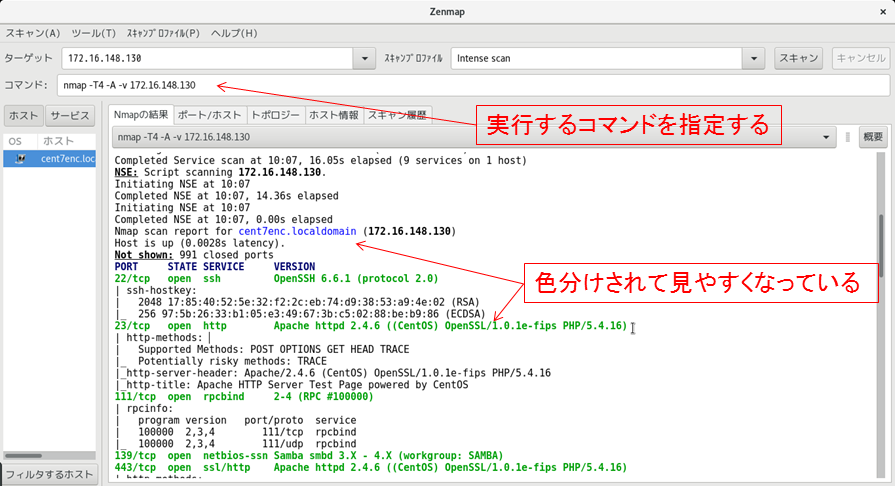Open the ヘルプ(H) menu

click(234, 33)
